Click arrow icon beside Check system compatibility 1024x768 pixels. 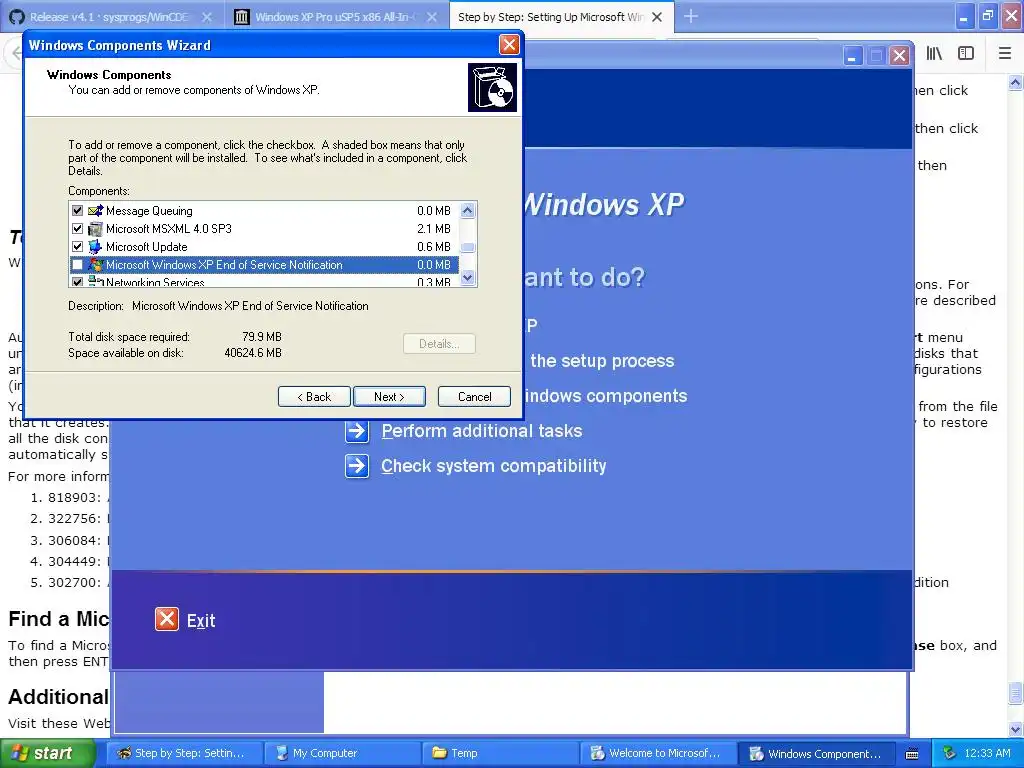tap(357, 466)
